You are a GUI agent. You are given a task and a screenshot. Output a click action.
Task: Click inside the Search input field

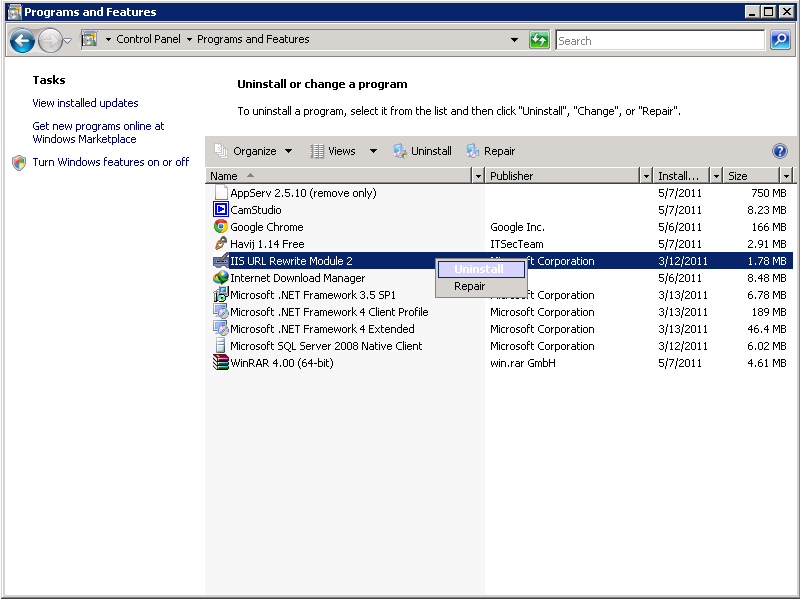pos(658,41)
